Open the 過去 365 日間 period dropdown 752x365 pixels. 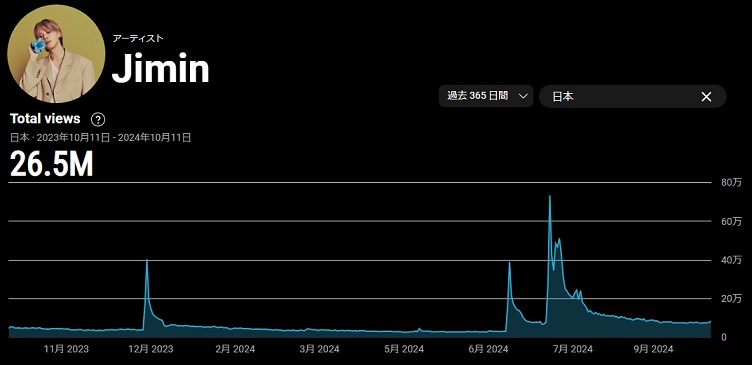(486, 96)
